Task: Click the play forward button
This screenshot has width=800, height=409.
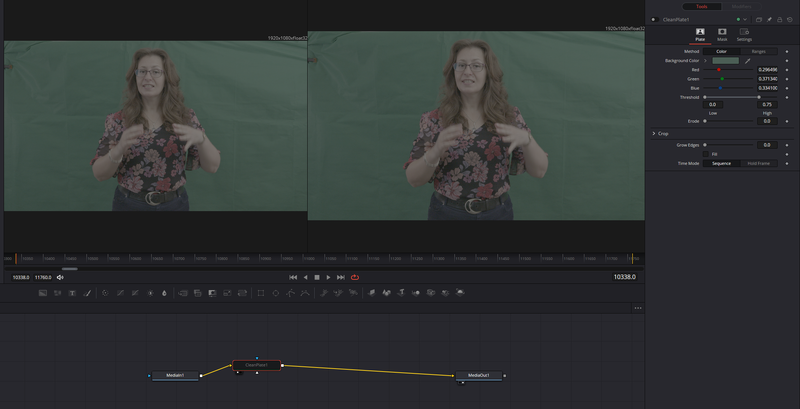Action: click(x=329, y=277)
